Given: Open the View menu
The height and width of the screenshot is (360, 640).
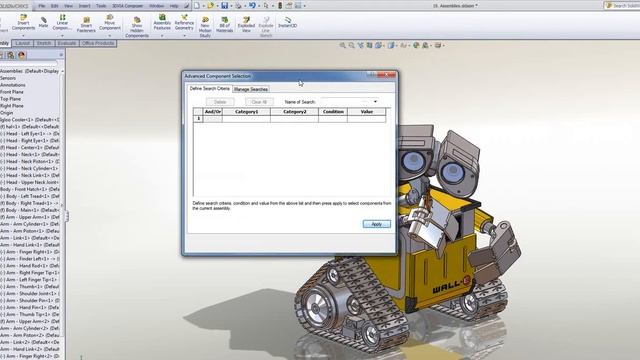Looking at the screenshot, I should point(68,6).
